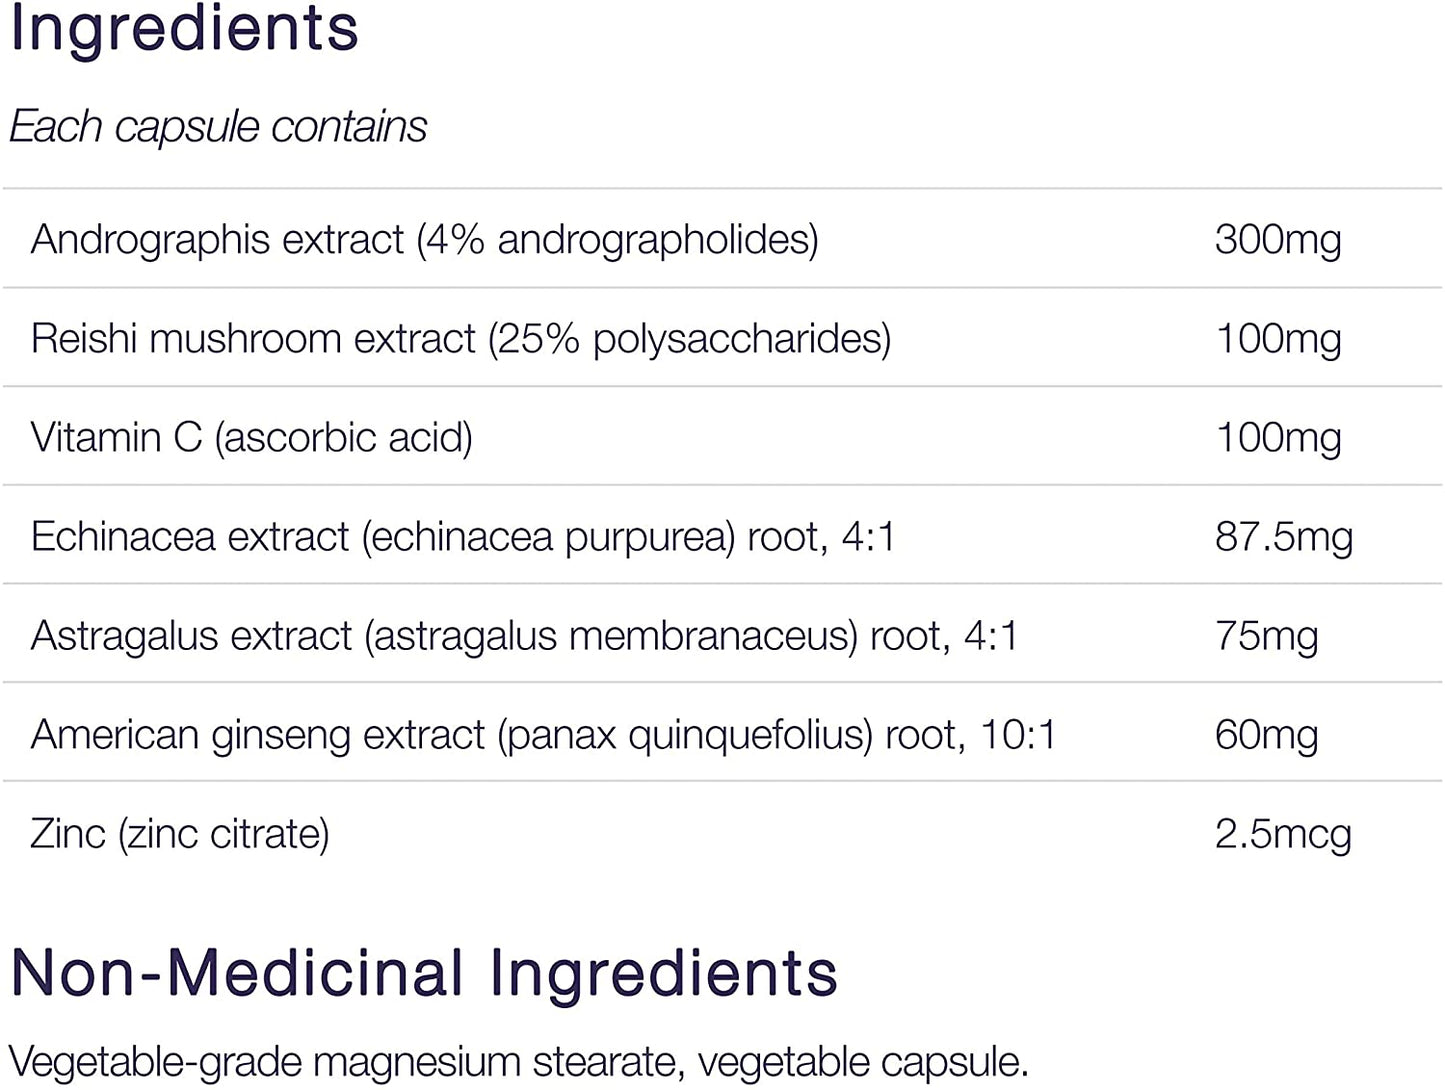This screenshot has width=1445, height=1090.
Task: Click Reishi mushroom's 100mg amount
Action: [x=1277, y=339]
